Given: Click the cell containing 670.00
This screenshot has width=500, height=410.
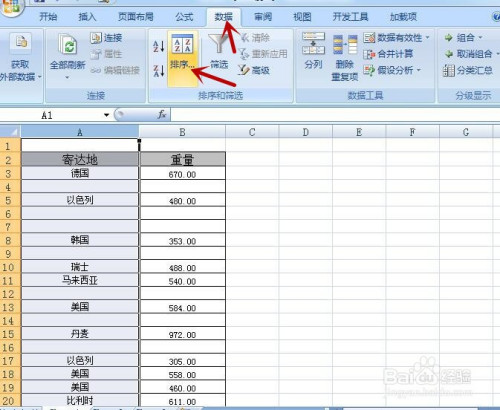Looking at the screenshot, I should [x=182, y=173].
